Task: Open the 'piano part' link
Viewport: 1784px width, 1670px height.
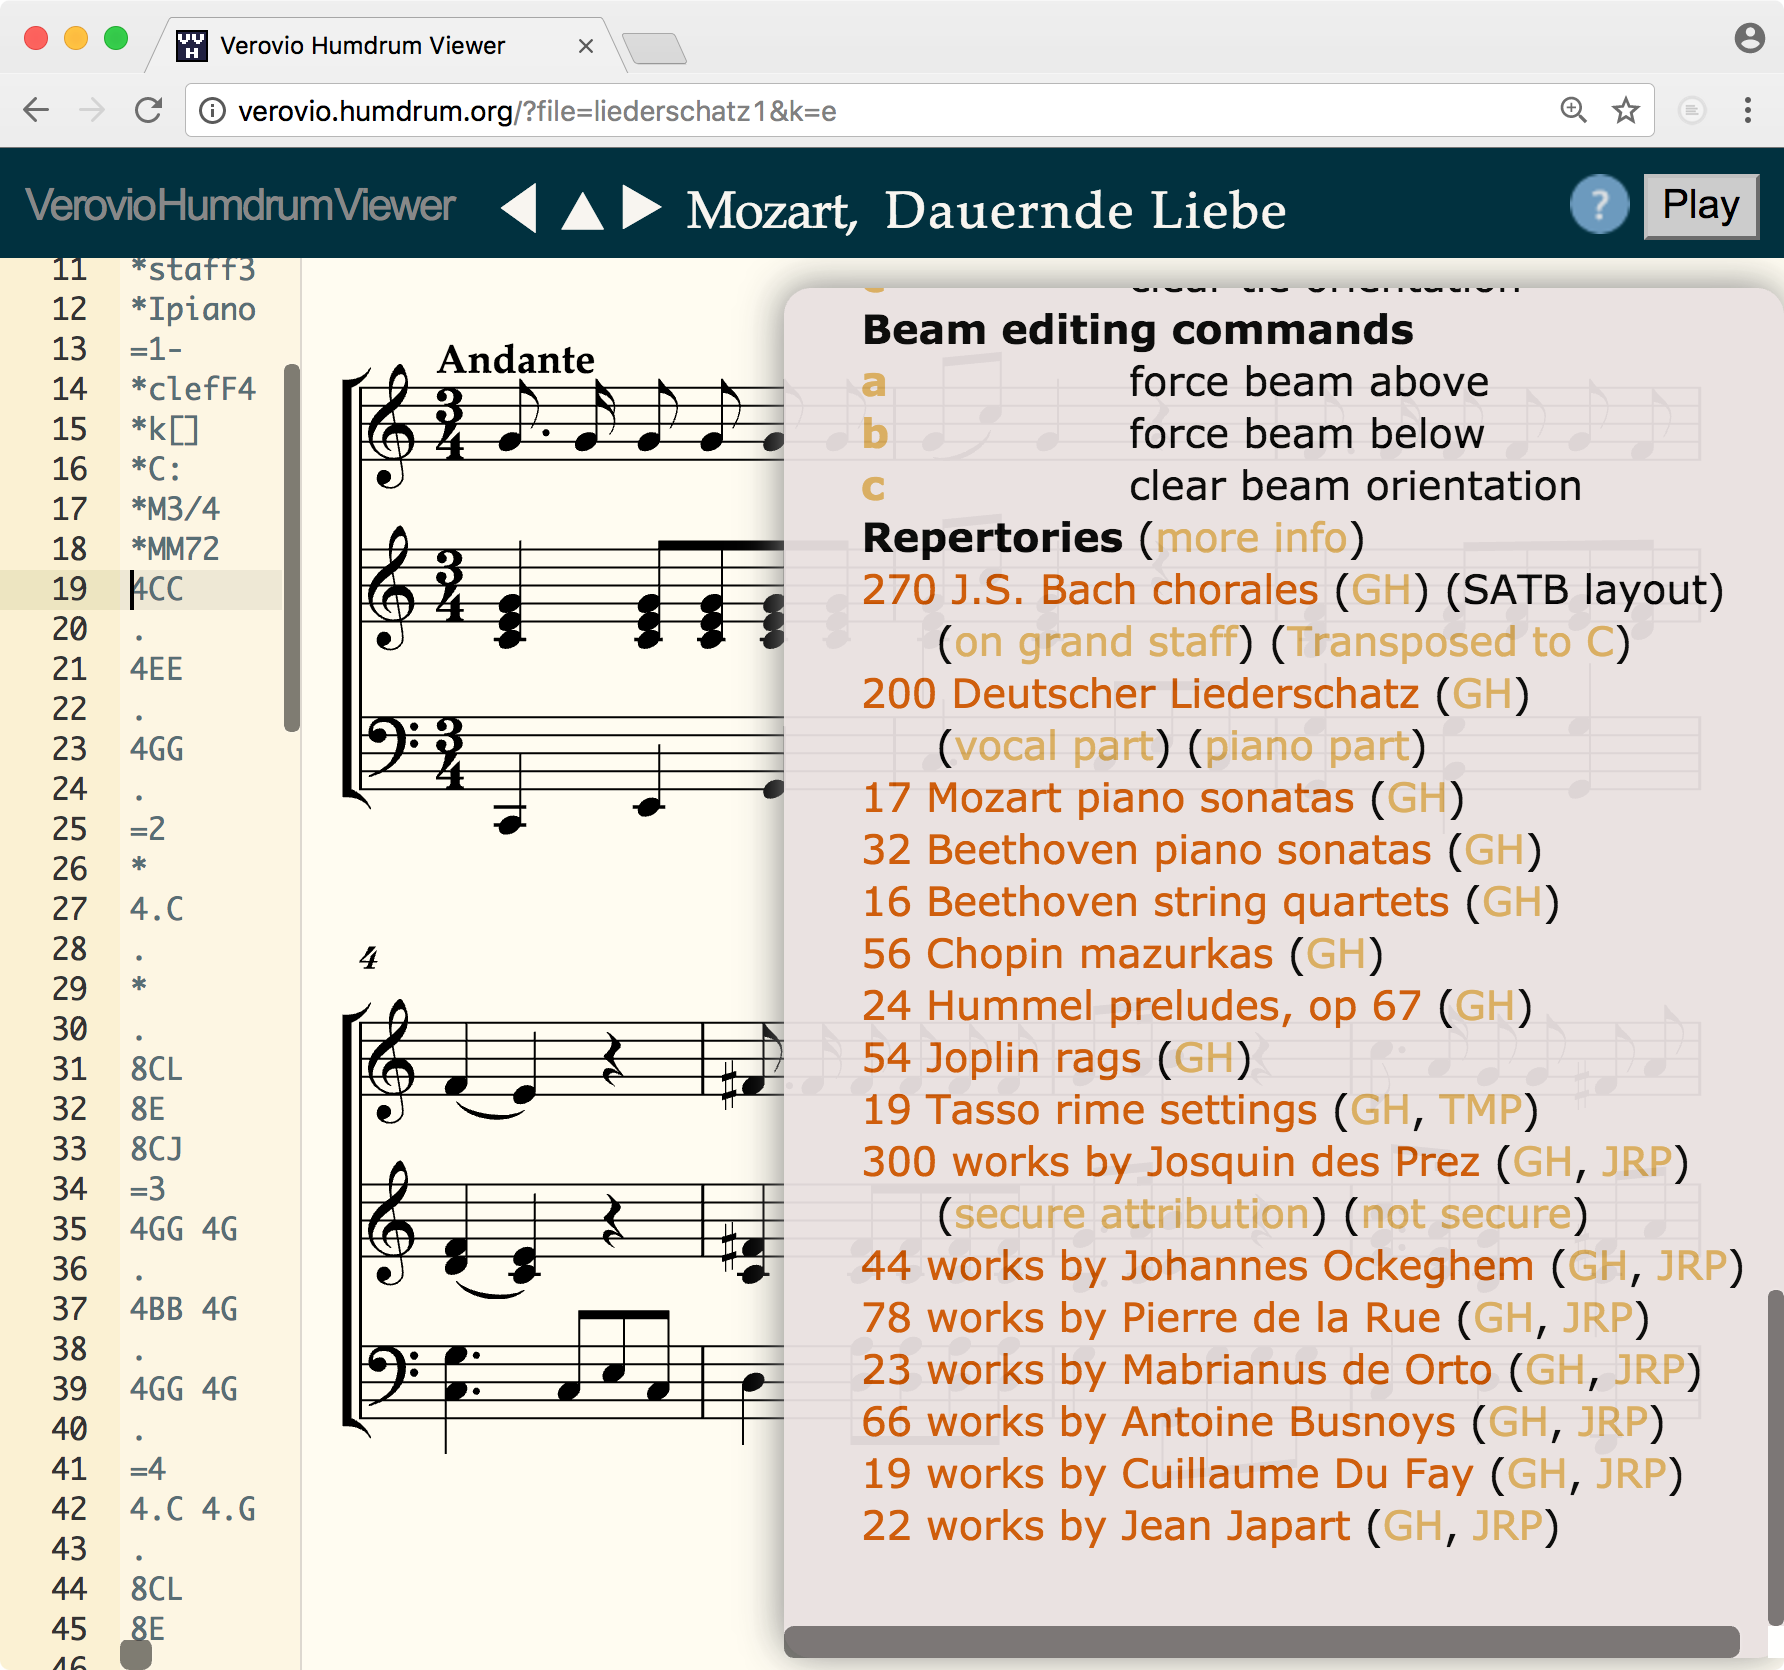Action: pos(1307,746)
